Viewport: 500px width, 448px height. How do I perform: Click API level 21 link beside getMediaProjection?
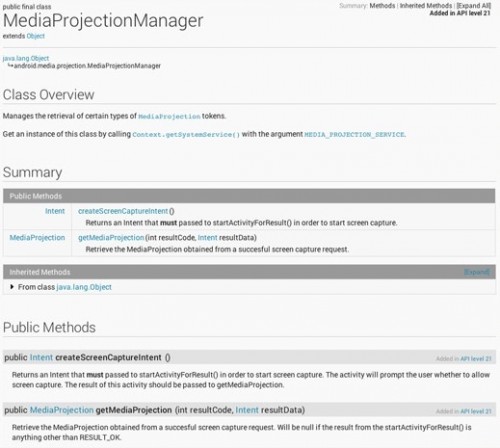point(476,411)
